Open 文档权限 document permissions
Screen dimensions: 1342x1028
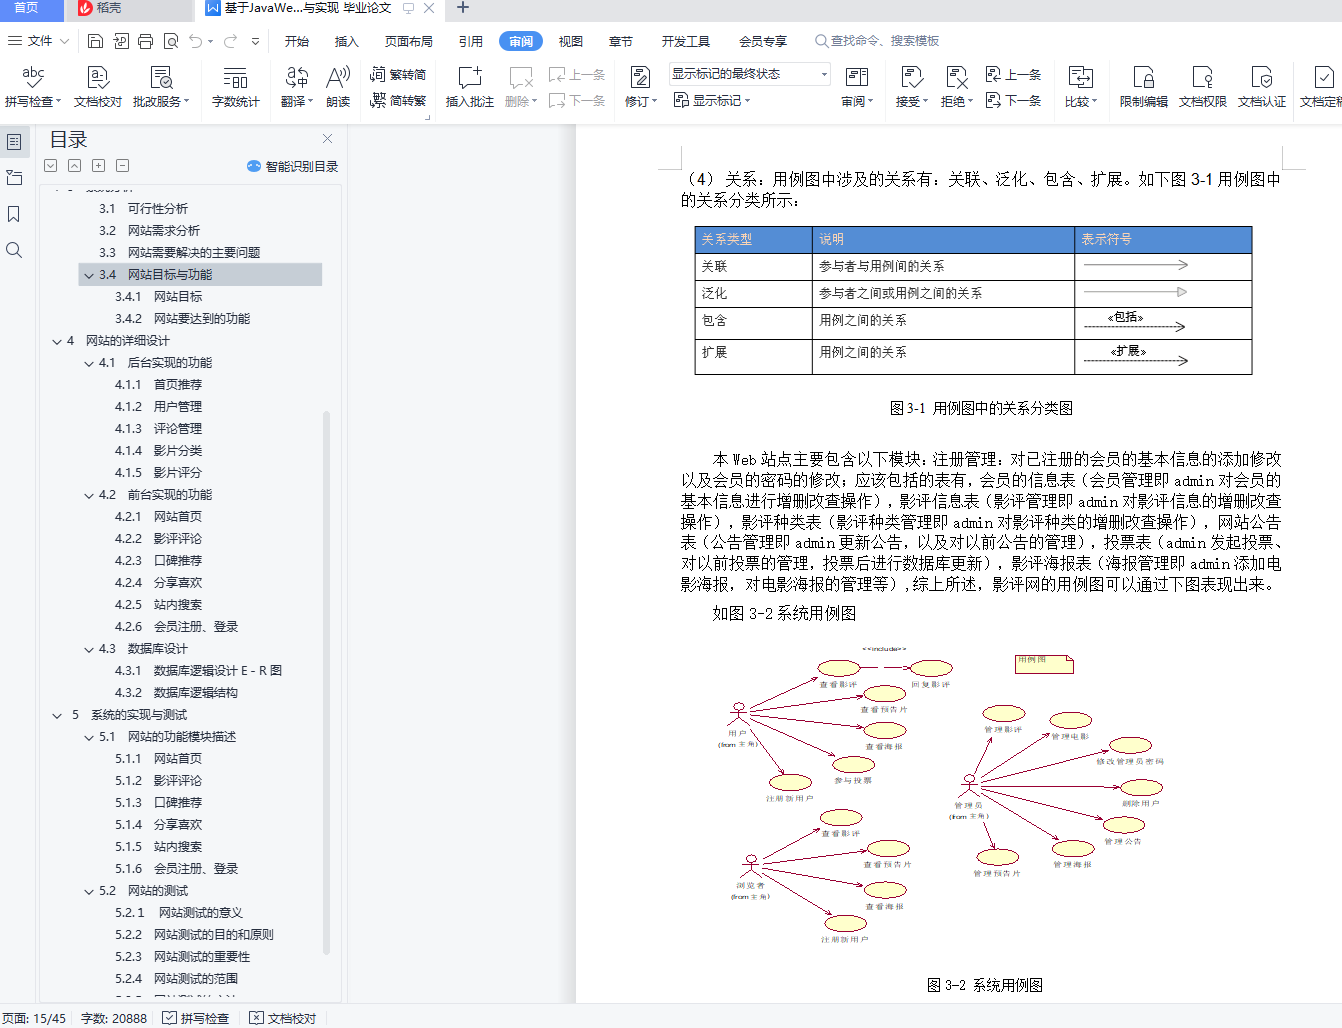(1202, 86)
